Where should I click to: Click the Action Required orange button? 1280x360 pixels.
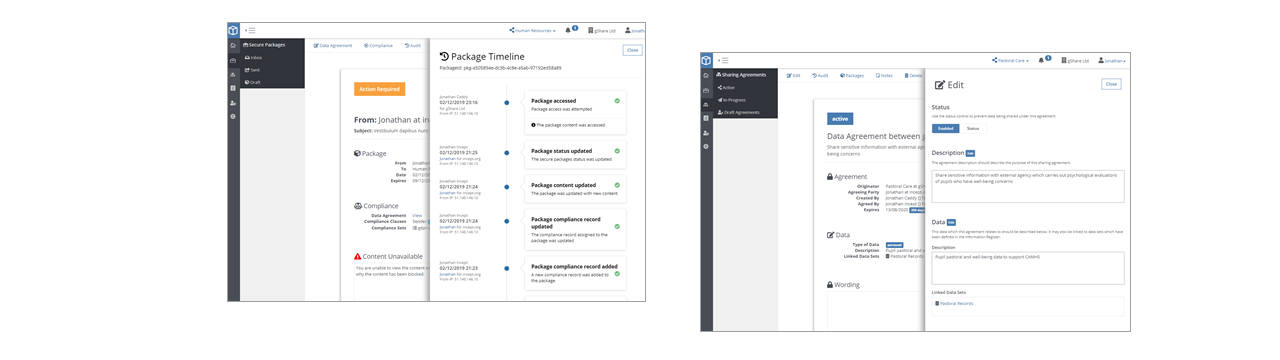click(x=380, y=89)
